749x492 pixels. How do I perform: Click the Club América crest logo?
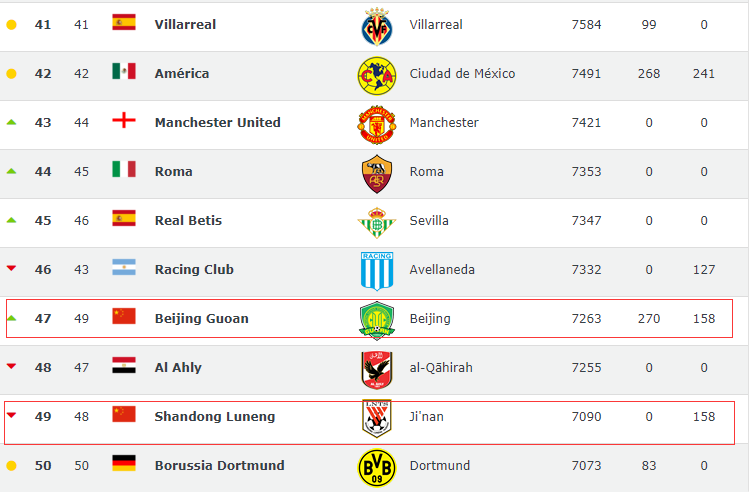(377, 75)
